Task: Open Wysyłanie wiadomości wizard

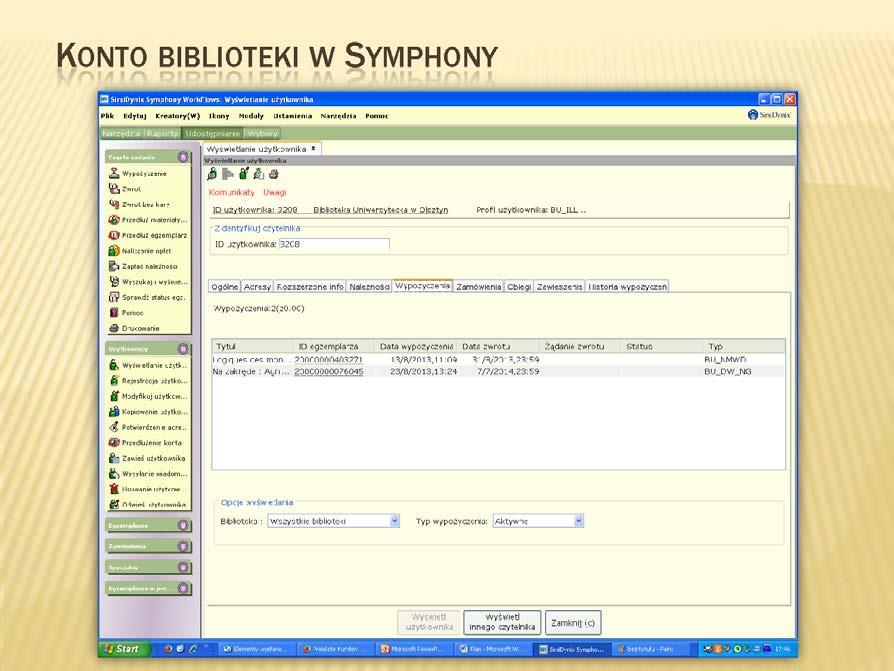Action: pos(148,473)
